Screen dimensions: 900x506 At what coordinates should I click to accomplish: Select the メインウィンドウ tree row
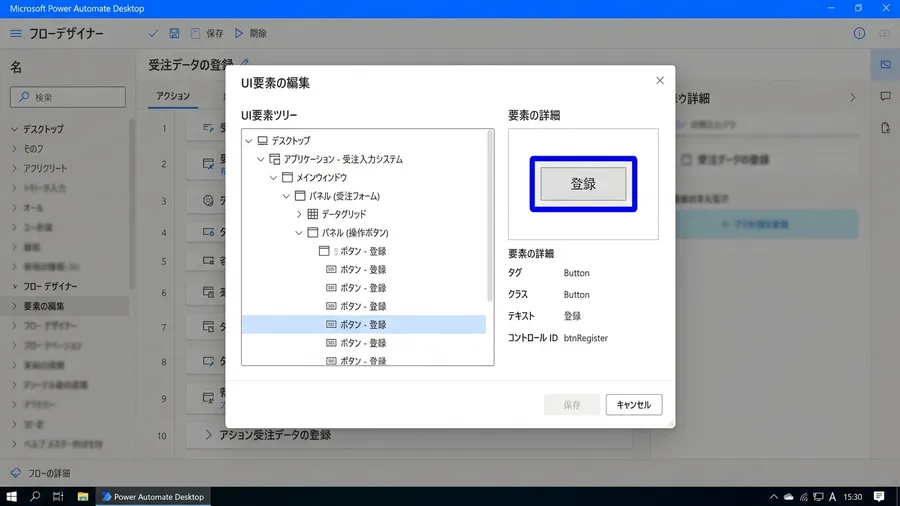(364, 178)
